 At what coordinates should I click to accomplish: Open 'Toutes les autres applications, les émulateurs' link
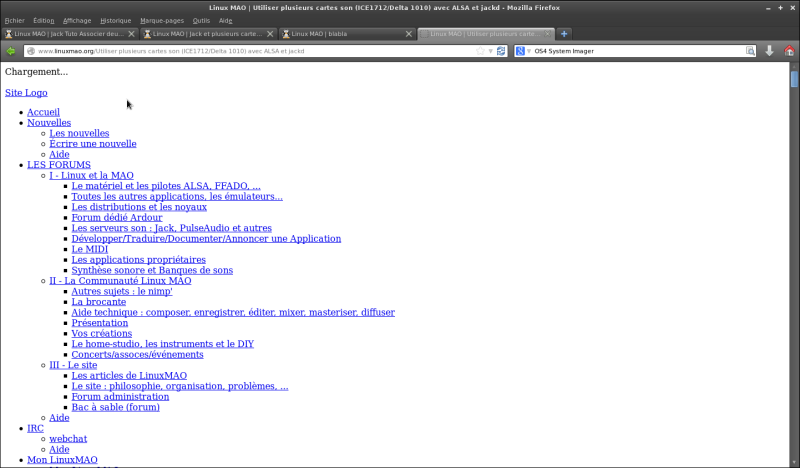point(177,196)
